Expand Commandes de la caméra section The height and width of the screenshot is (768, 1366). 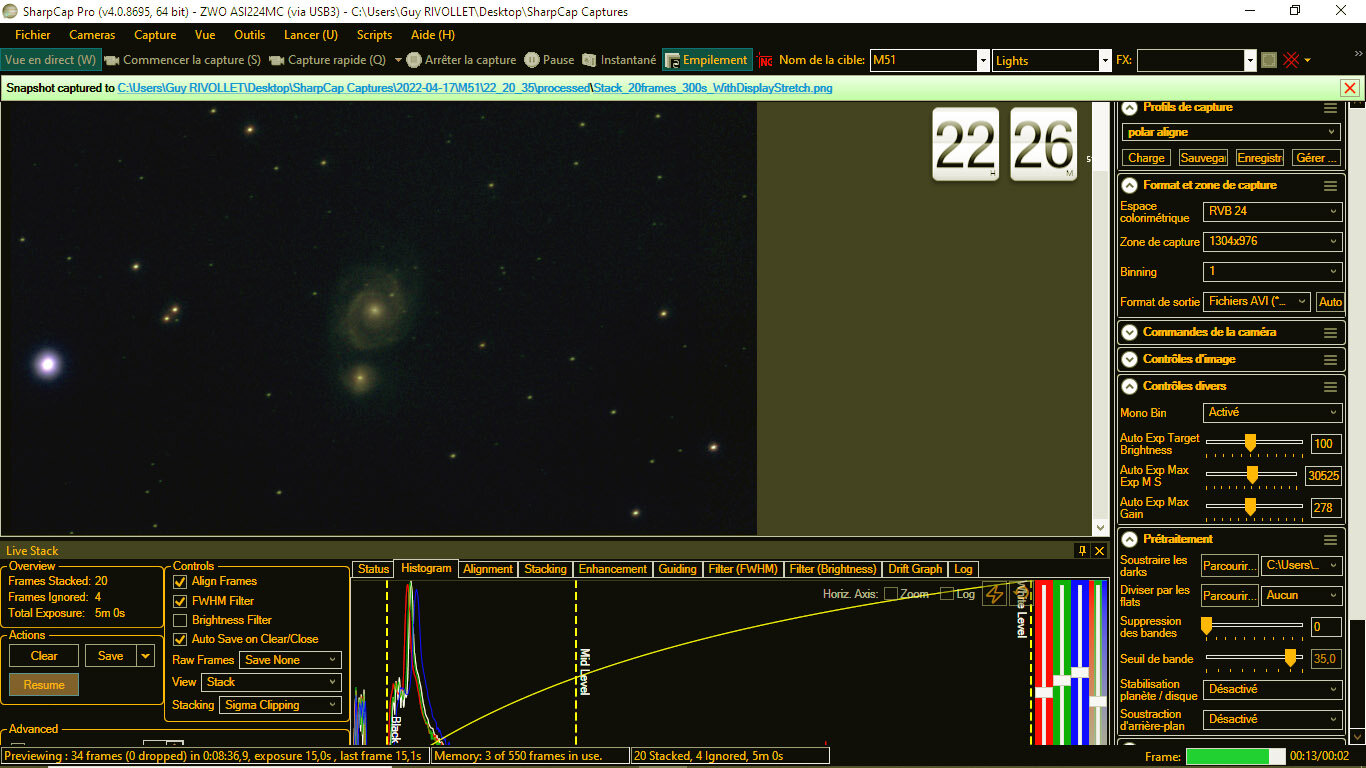(1130, 332)
